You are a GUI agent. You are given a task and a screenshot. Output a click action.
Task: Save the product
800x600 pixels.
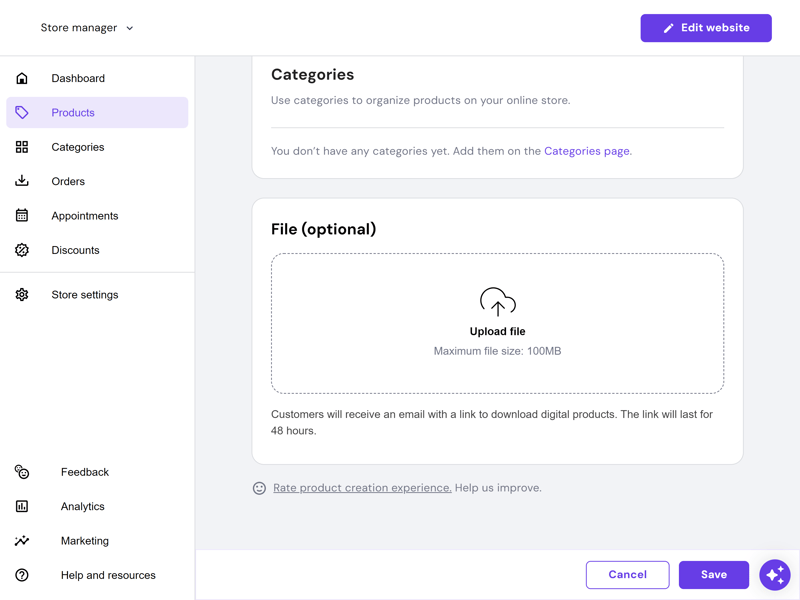coord(713,574)
